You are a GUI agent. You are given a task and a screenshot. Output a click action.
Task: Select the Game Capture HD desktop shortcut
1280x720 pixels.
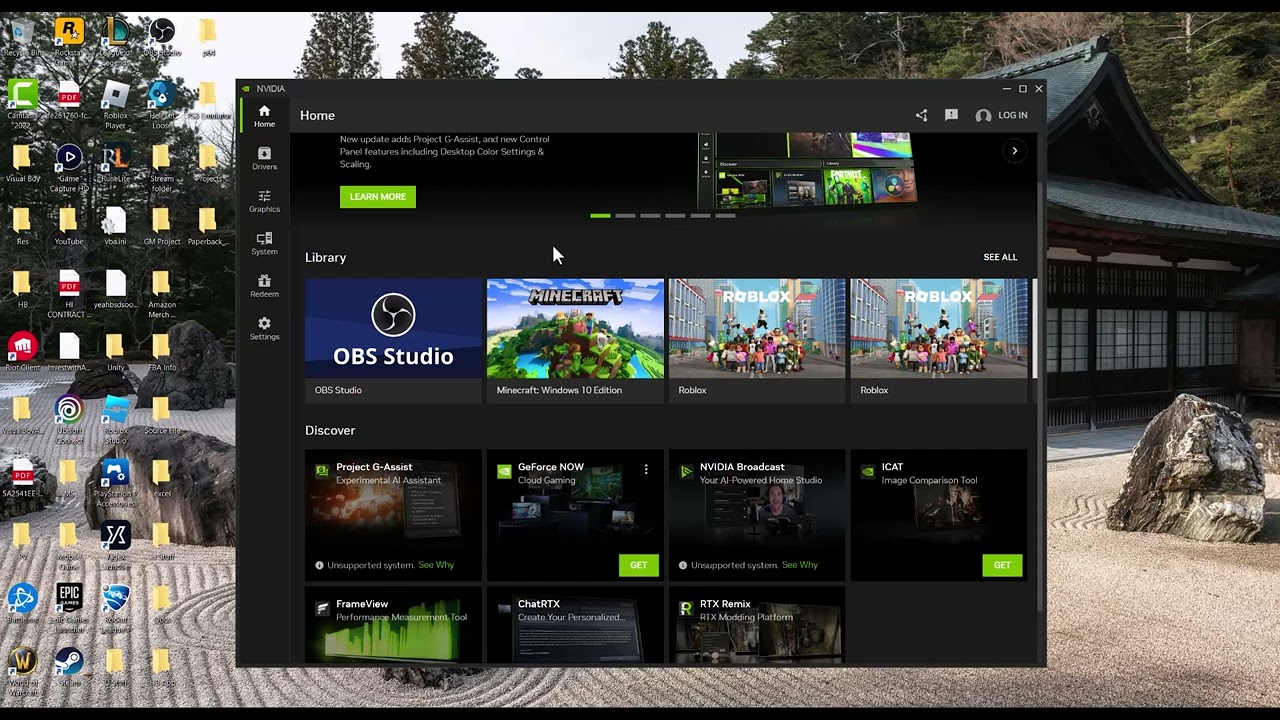coord(69,167)
